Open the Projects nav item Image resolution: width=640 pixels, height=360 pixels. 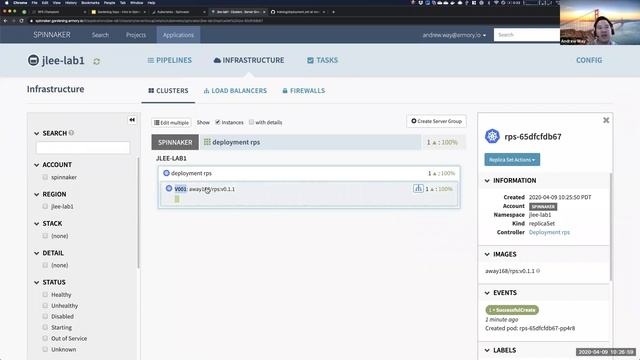click(x=136, y=35)
